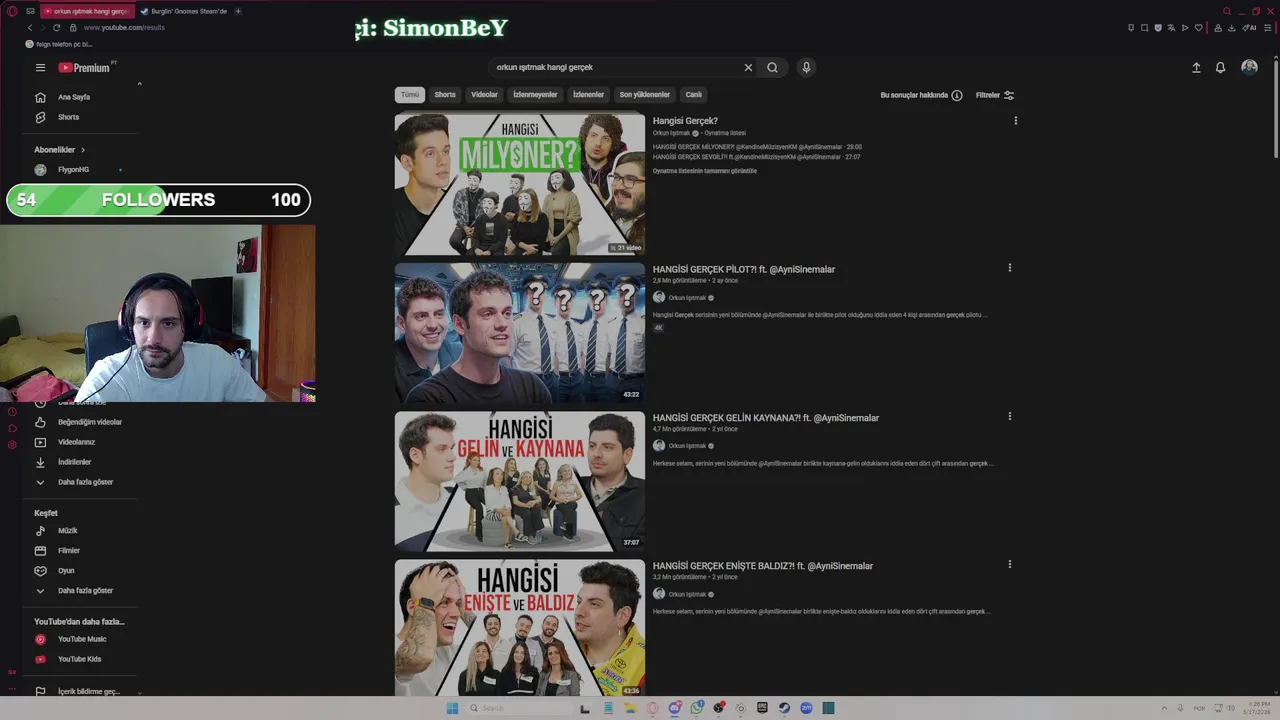
Task: Open YouTube Music link
Action: [72, 639]
